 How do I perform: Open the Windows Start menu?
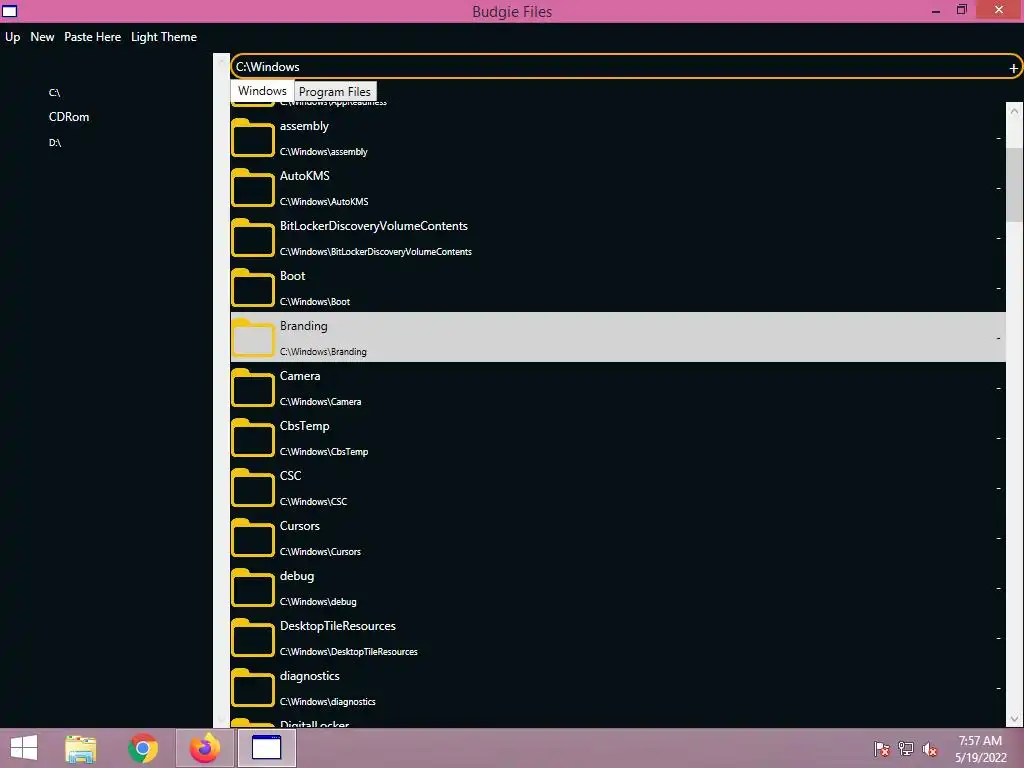[24, 748]
